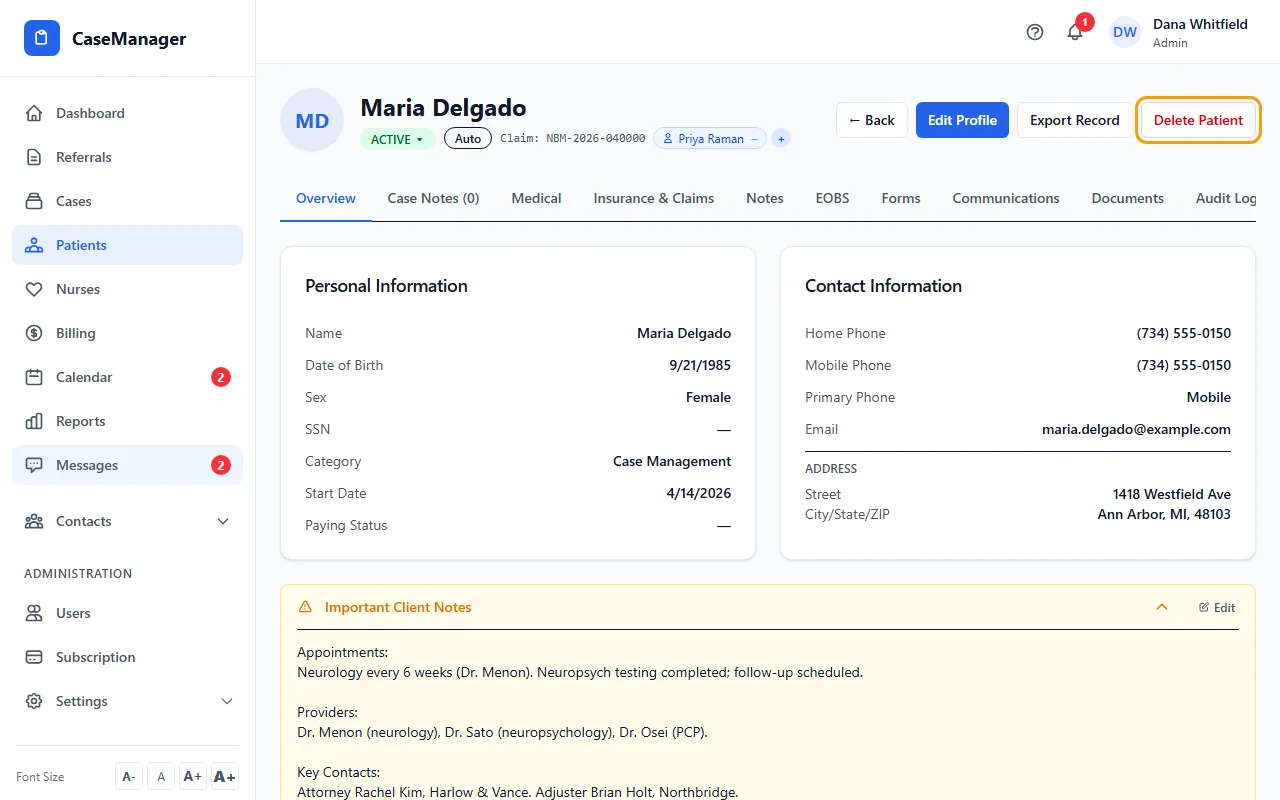Viewport: 1280px width, 800px height.
Task: Click the Edit Profile button
Action: tap(962, 120)
